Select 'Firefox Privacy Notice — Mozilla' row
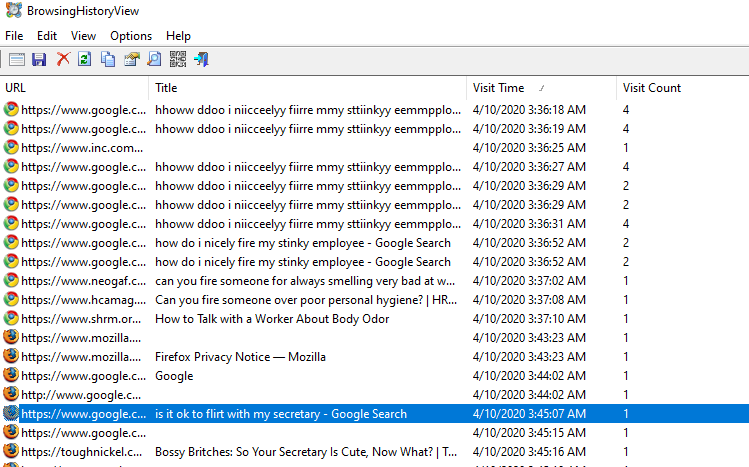749x467 pixels. [x=240, y=357]
